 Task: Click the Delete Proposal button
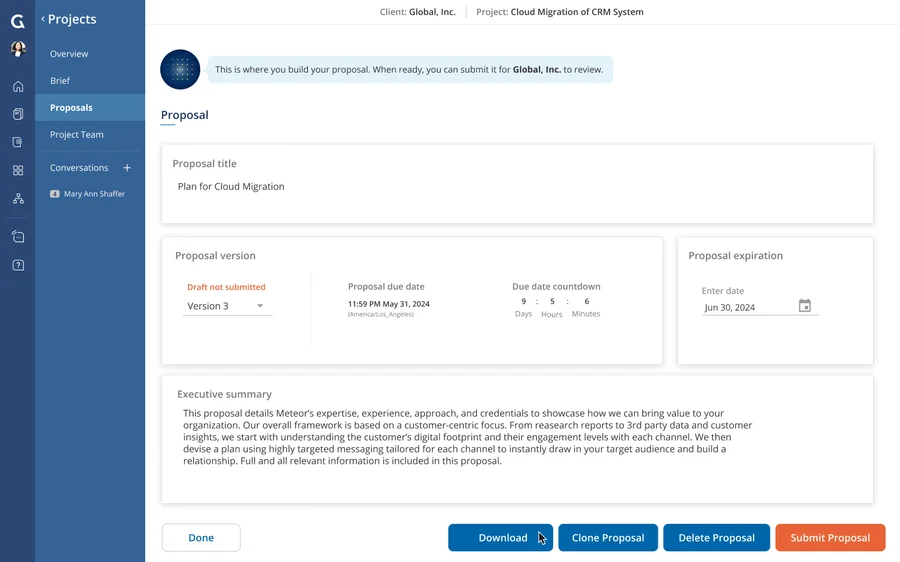[x=716, y=538]
